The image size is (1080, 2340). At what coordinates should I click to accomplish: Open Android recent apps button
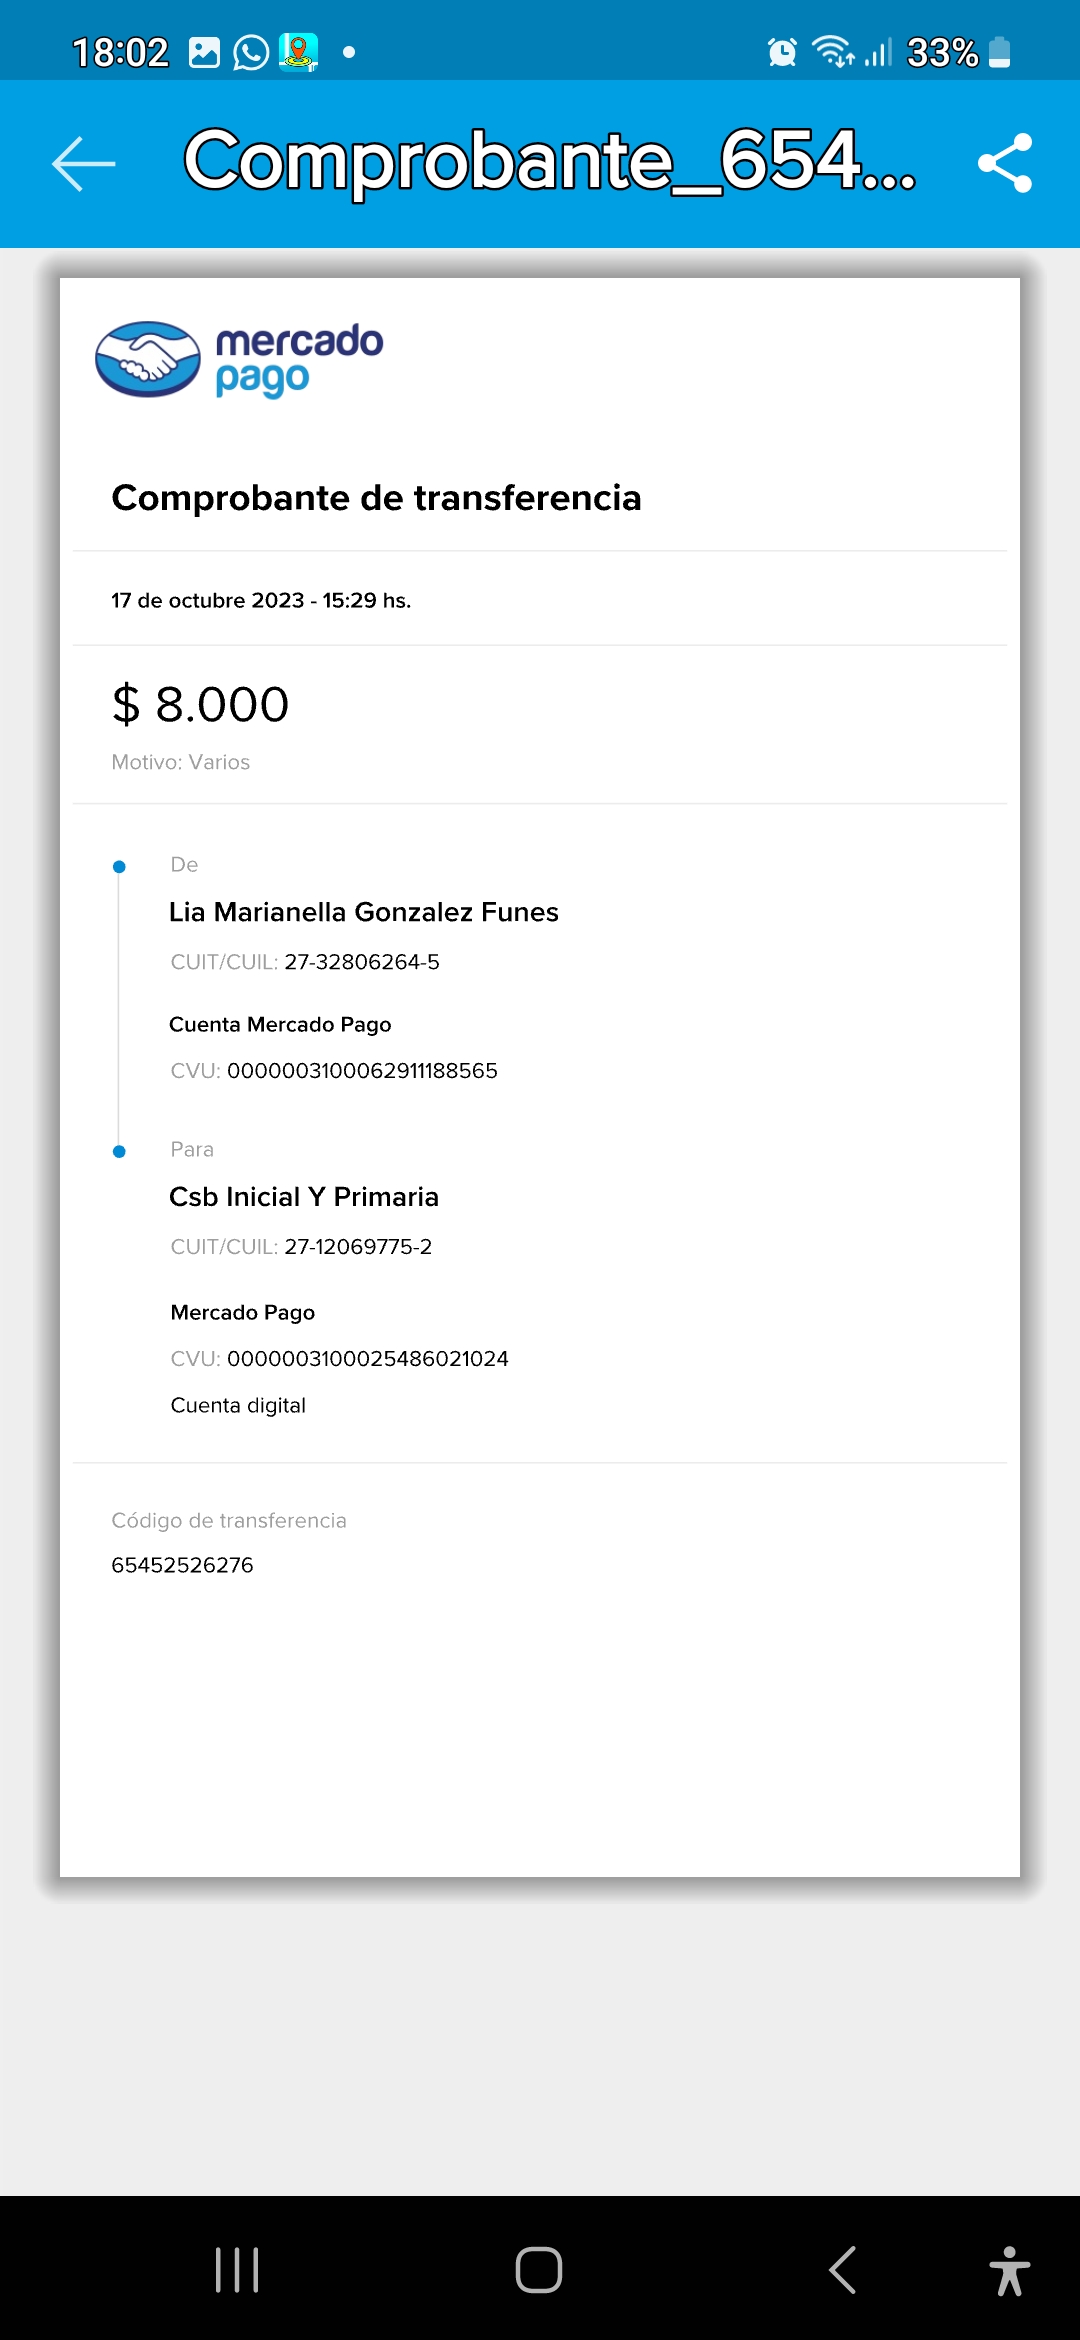click(237, 2269)
